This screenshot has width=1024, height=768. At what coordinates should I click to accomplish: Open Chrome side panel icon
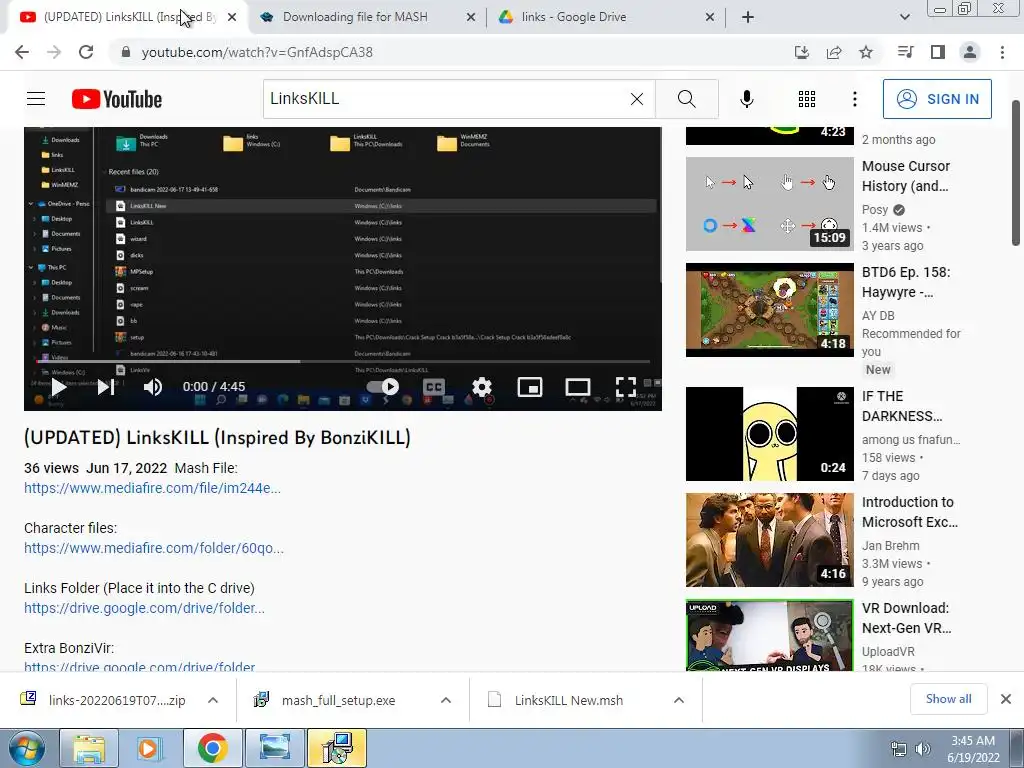pyautogui.click(x=938, y=52)
